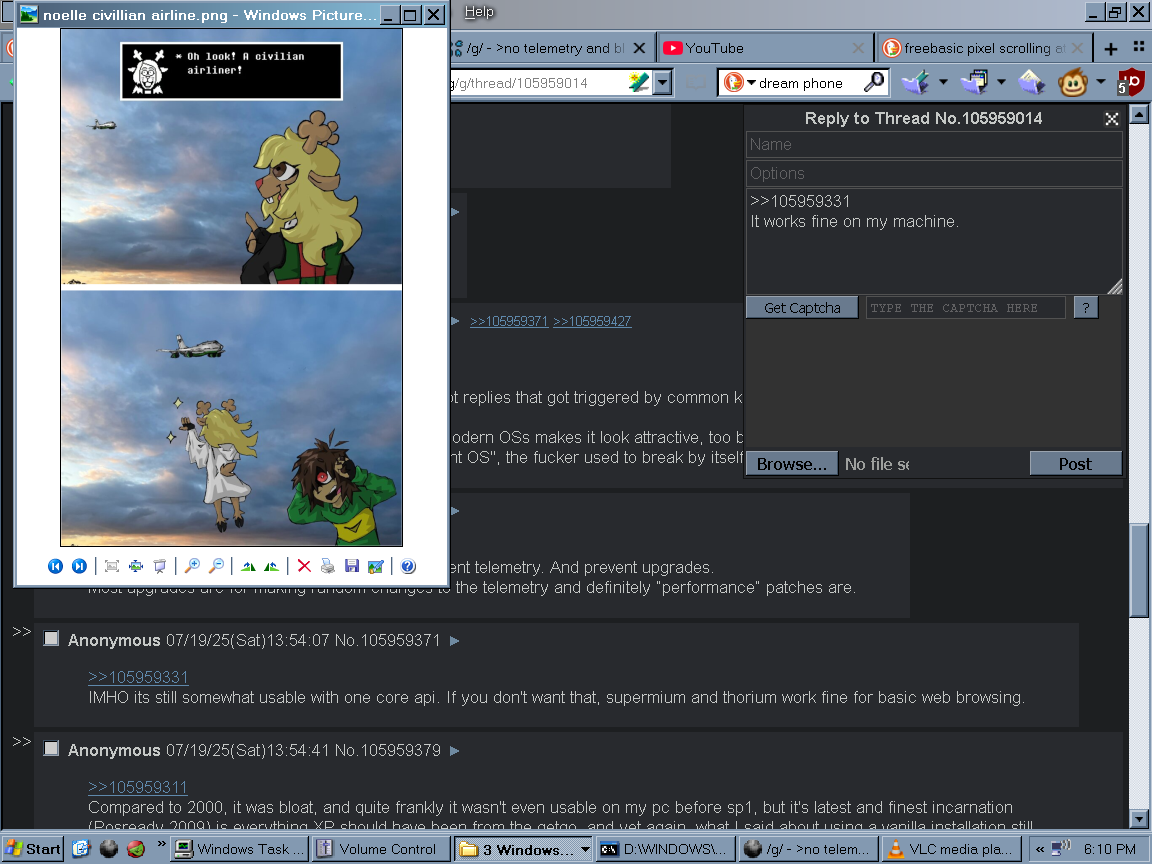Click Browse to attach a file

tap(792, 464)
